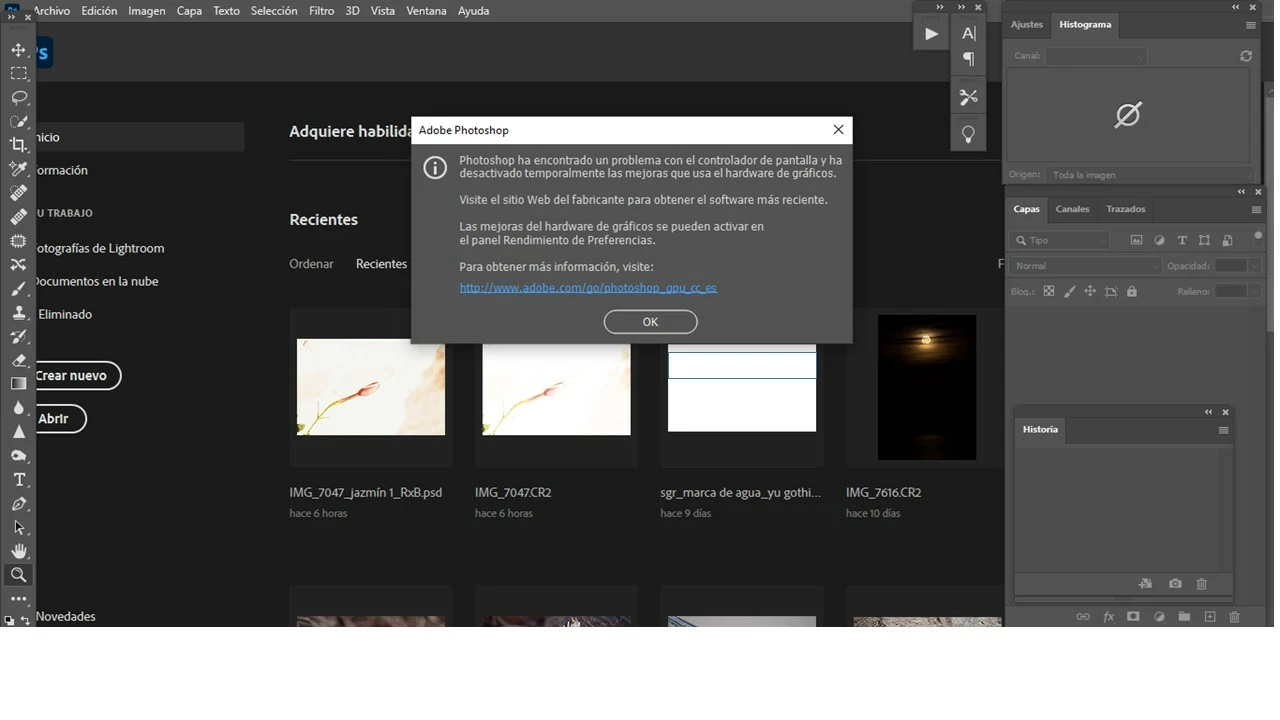
Task: Click the add layer mask icon
Action: (x=1133, y=617)
